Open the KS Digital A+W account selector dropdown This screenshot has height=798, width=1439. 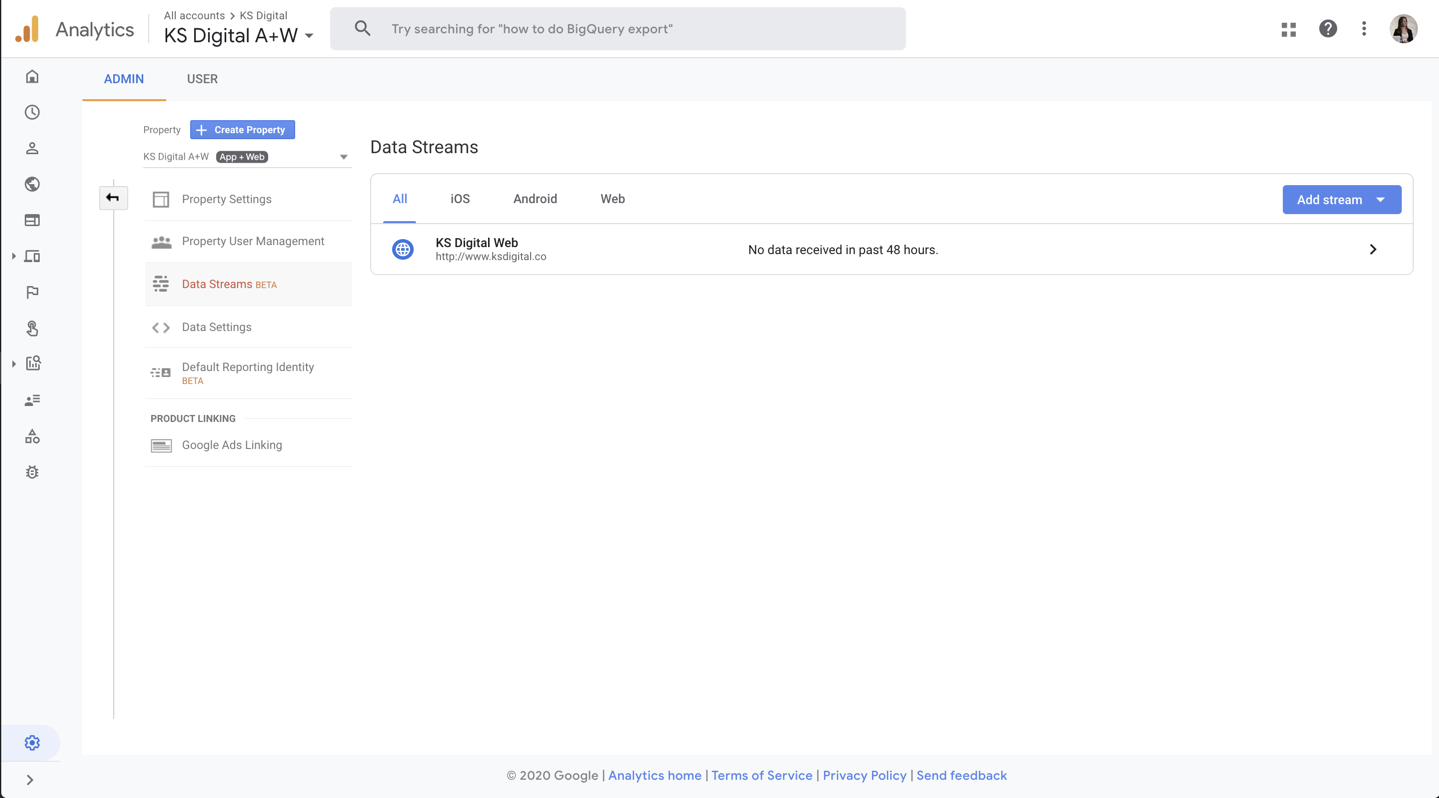click(x=239, y=36)
